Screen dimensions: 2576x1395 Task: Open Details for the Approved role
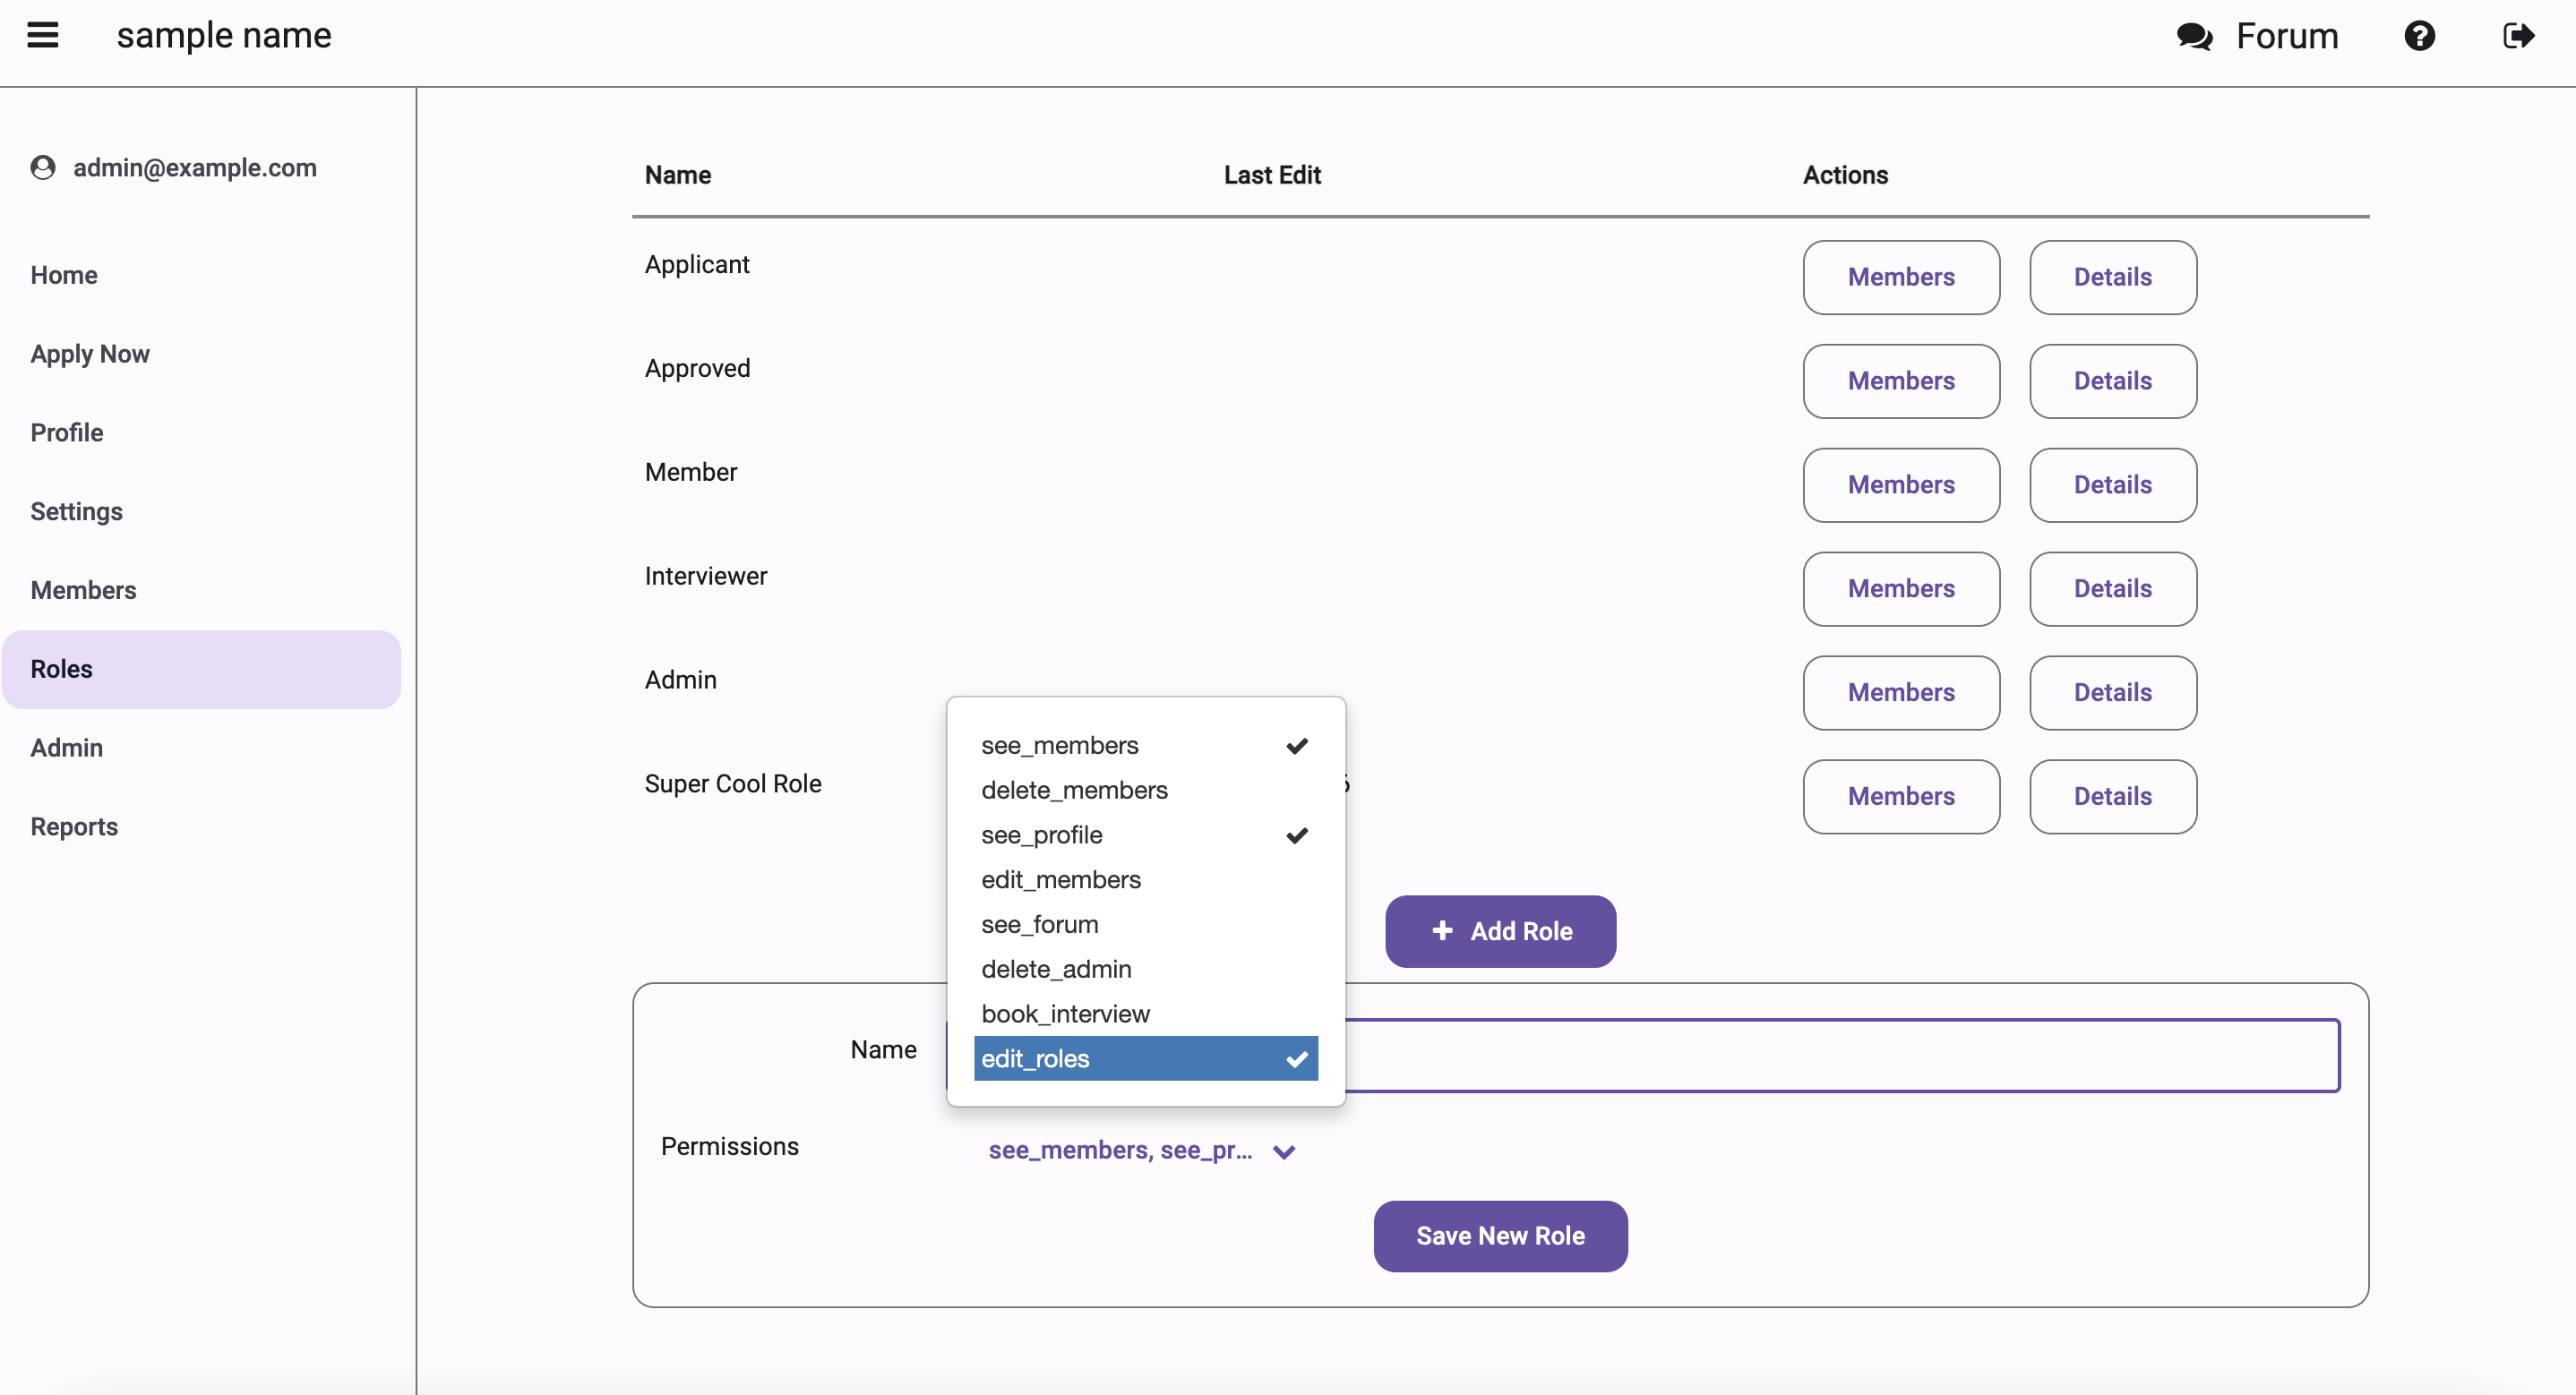click(x=2113, y=381)
